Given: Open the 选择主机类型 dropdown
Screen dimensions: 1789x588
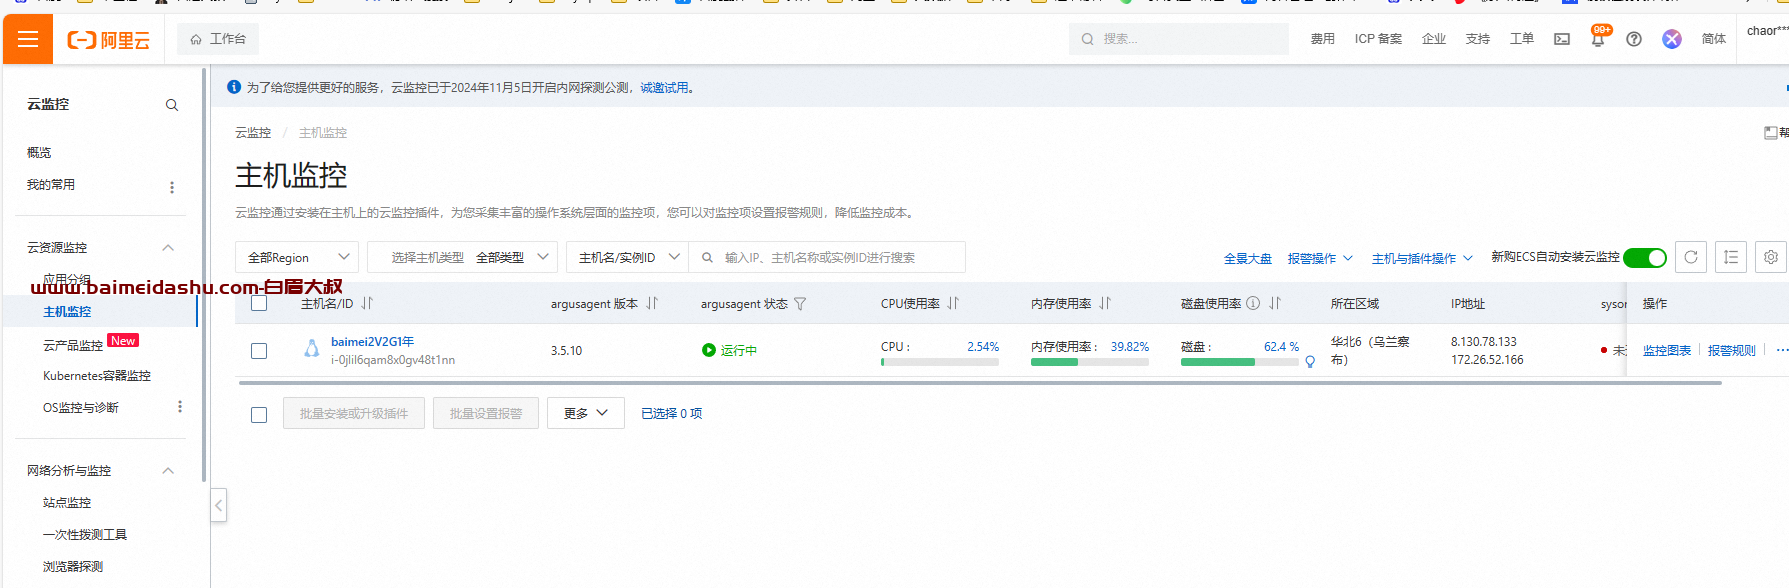Looking at the screenshot, I should [463, 257].
